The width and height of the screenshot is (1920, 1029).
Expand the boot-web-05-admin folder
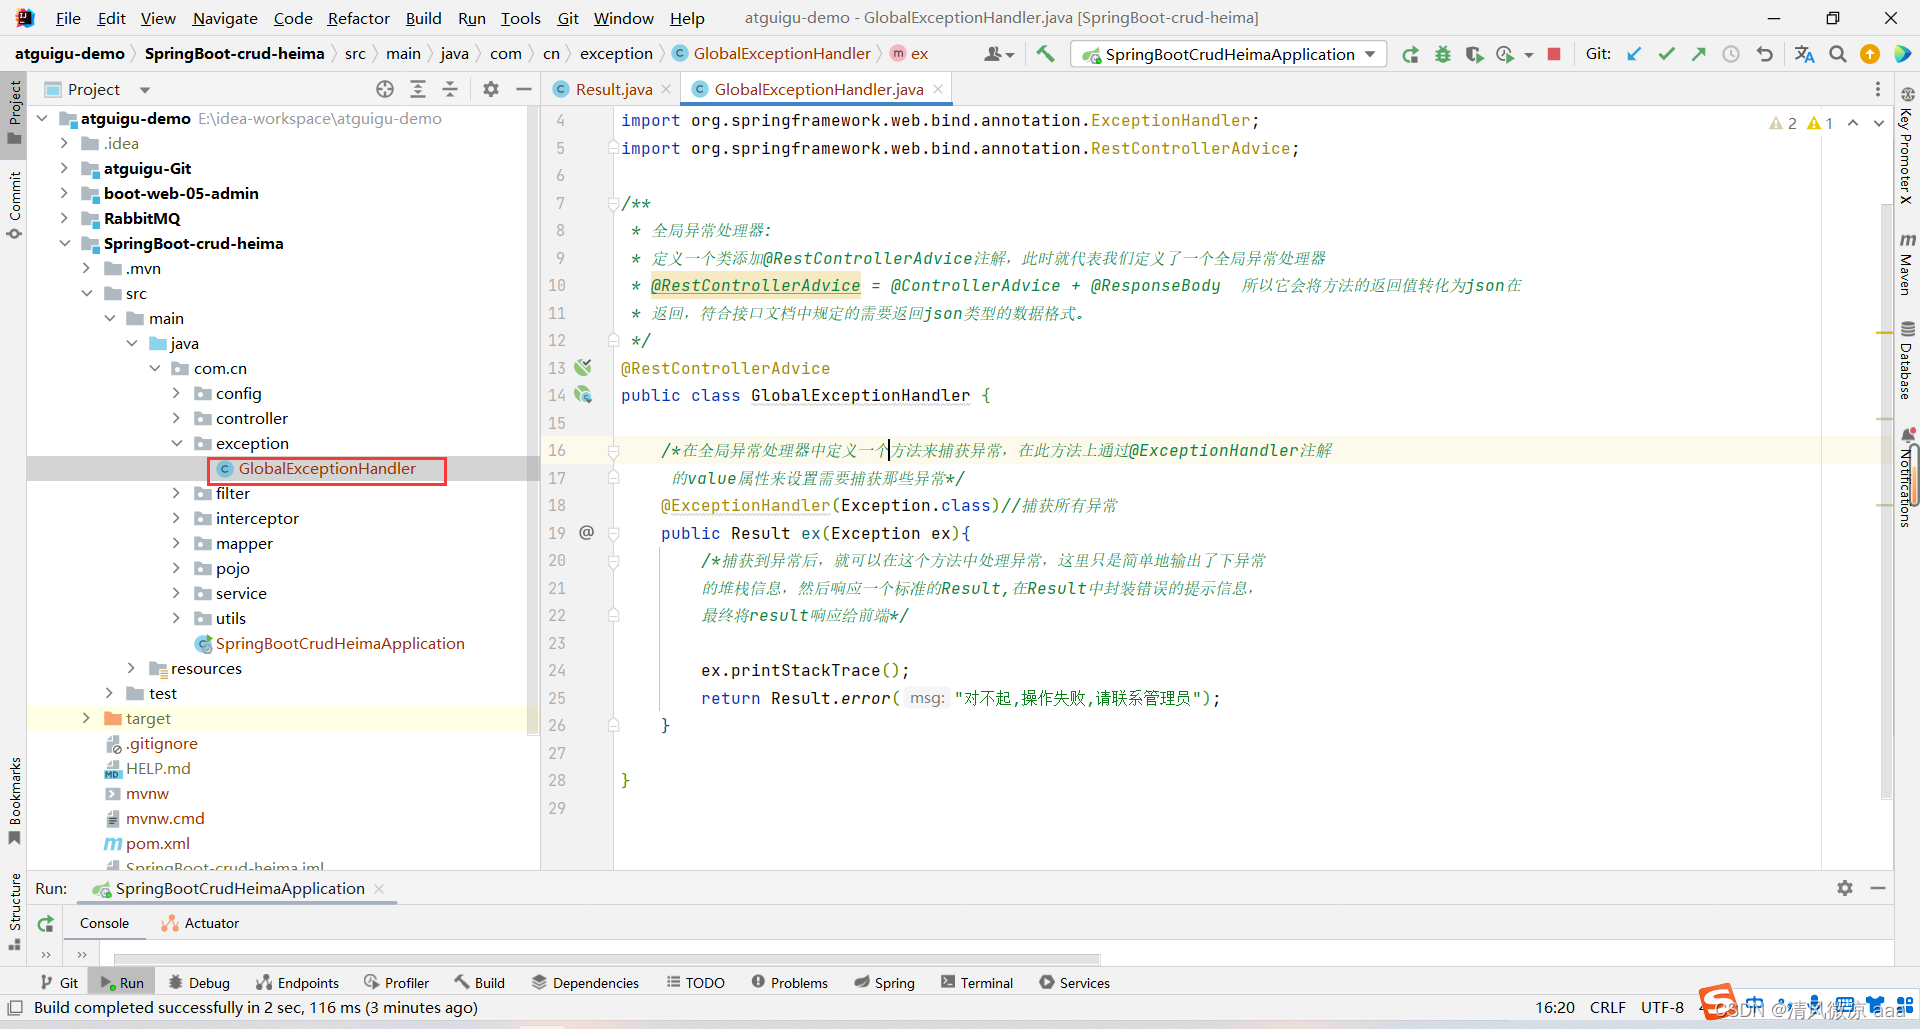pyautogui.click(x=65, y=193)
